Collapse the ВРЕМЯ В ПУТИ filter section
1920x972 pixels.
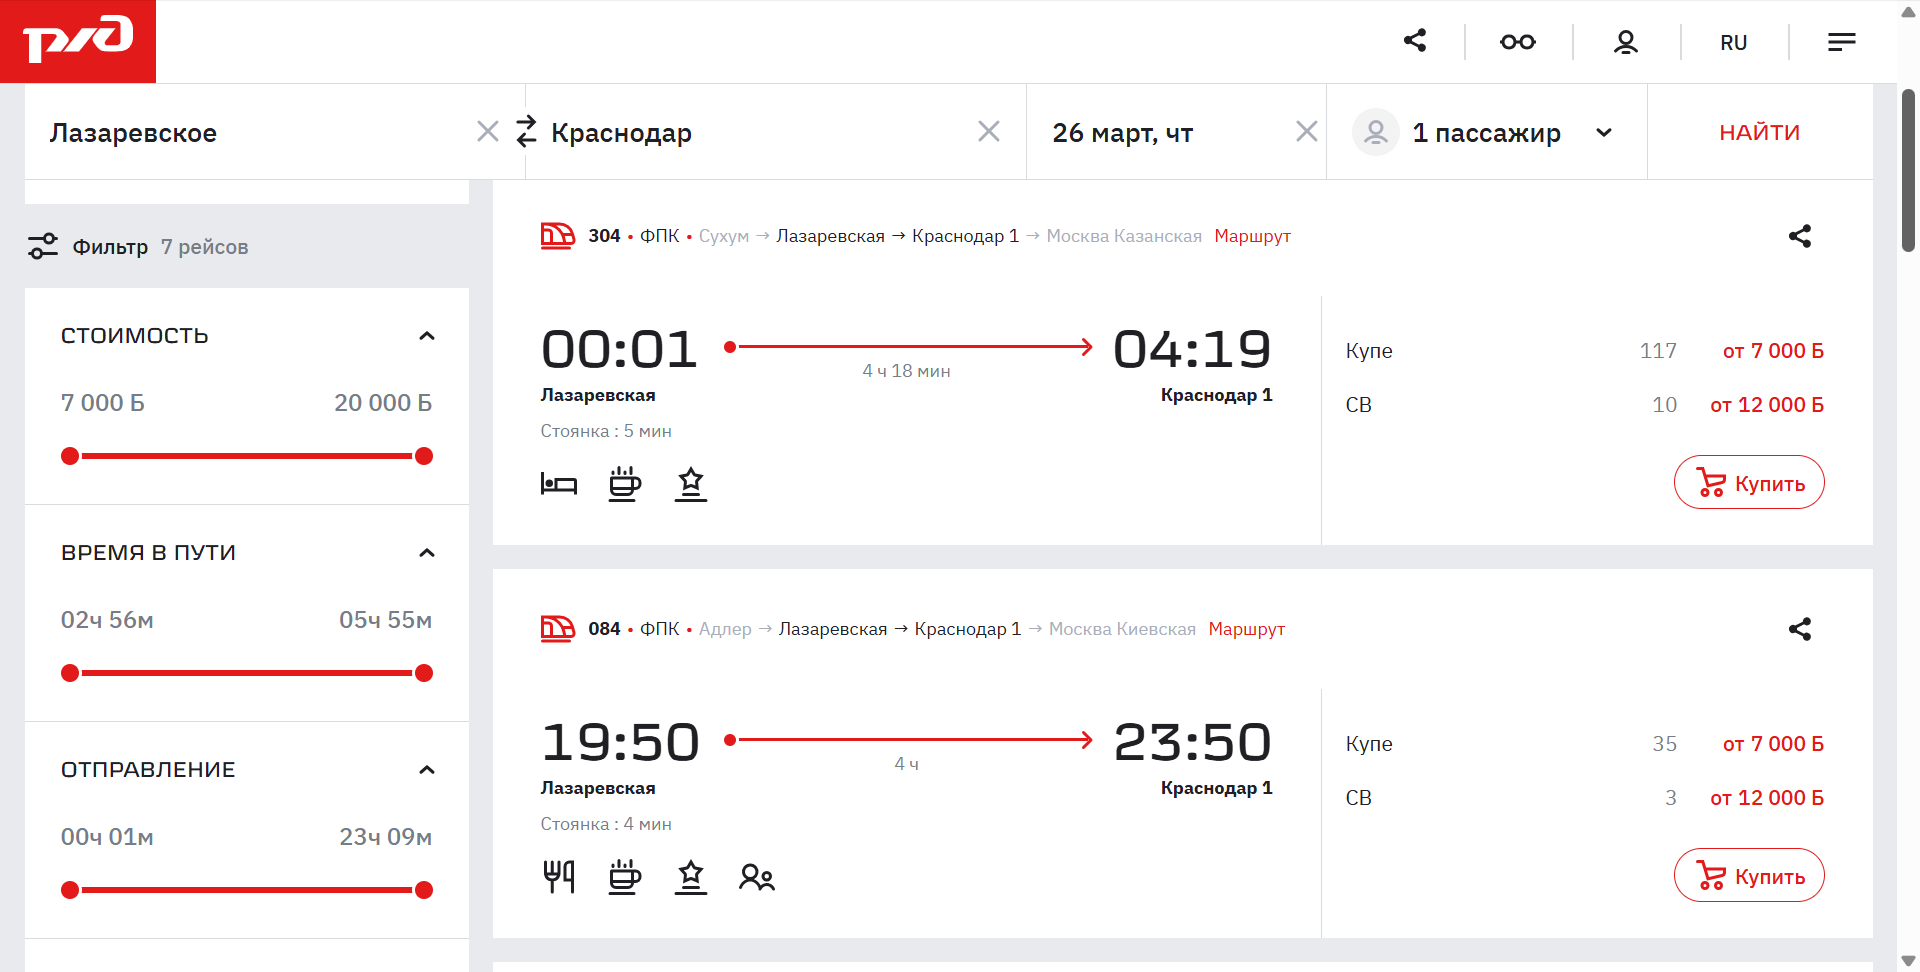click(427, 553)
